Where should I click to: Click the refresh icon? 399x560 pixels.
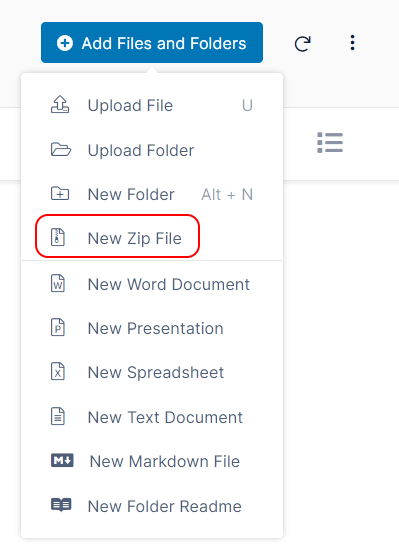303,44
